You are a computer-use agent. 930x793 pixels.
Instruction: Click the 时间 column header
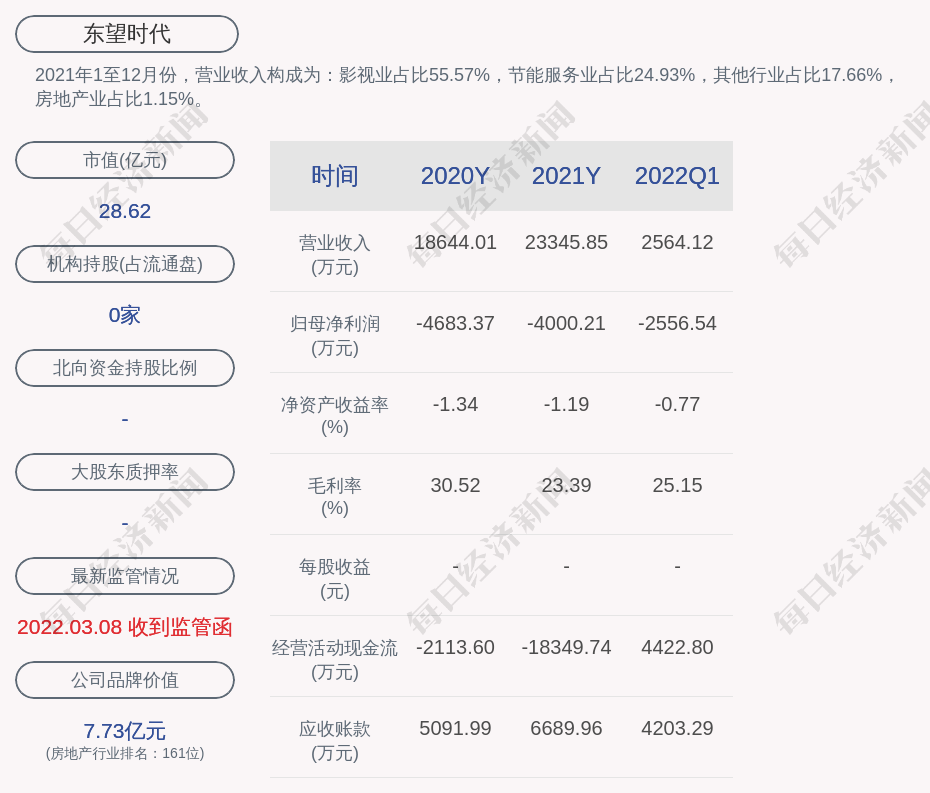click(335, 176)
